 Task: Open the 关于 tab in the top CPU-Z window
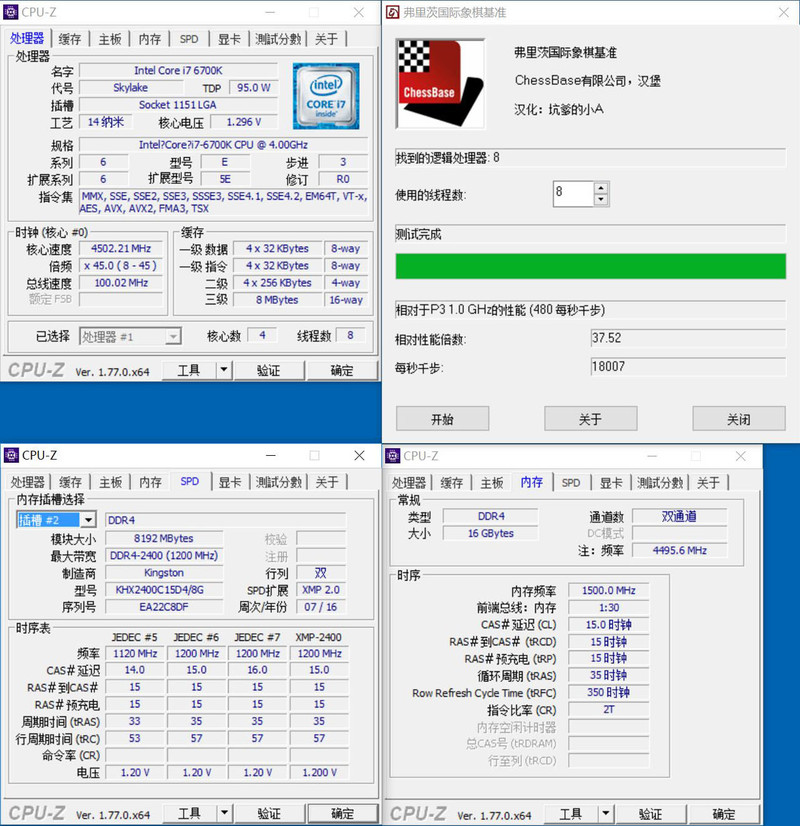coord(326,39)
